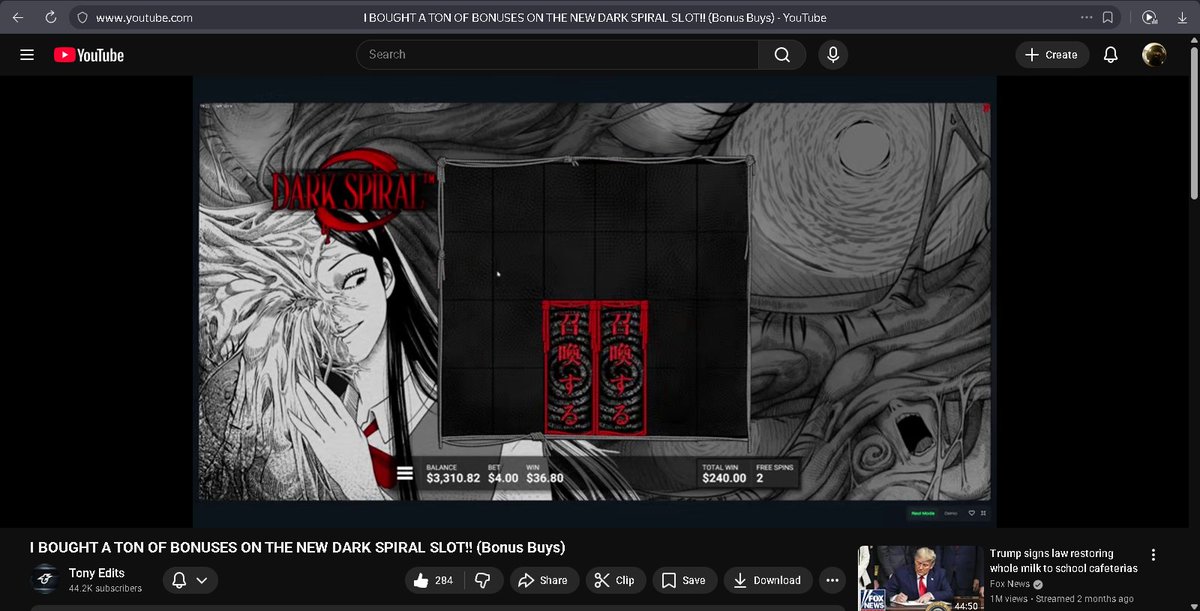1200x611 pixels.
Task: Like the video with thumbs up
Action: pyautogui.click(x=434, y=580)
